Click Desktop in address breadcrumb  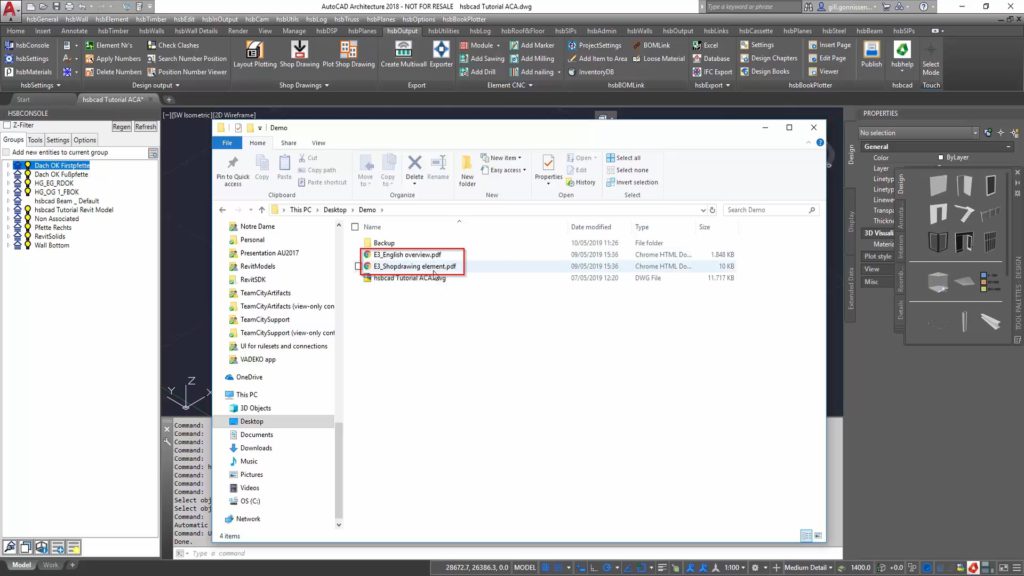click(x=334, y=210)
